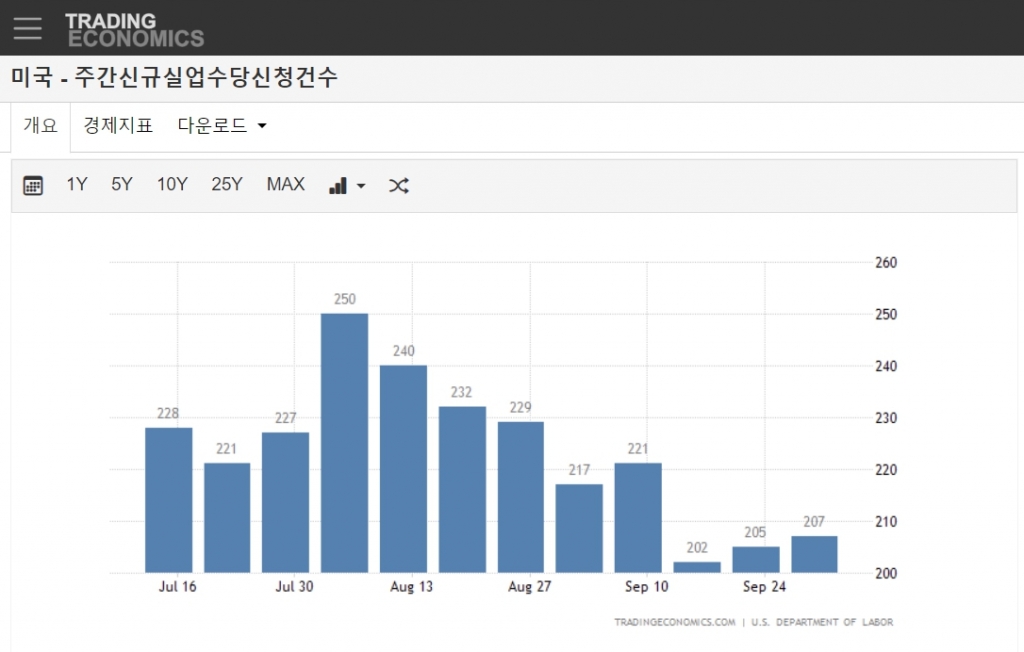The width and height of the screenshot is (1024, 652).
Task: Click the Trading Economics logo
Action: click(x=134, y=30)
